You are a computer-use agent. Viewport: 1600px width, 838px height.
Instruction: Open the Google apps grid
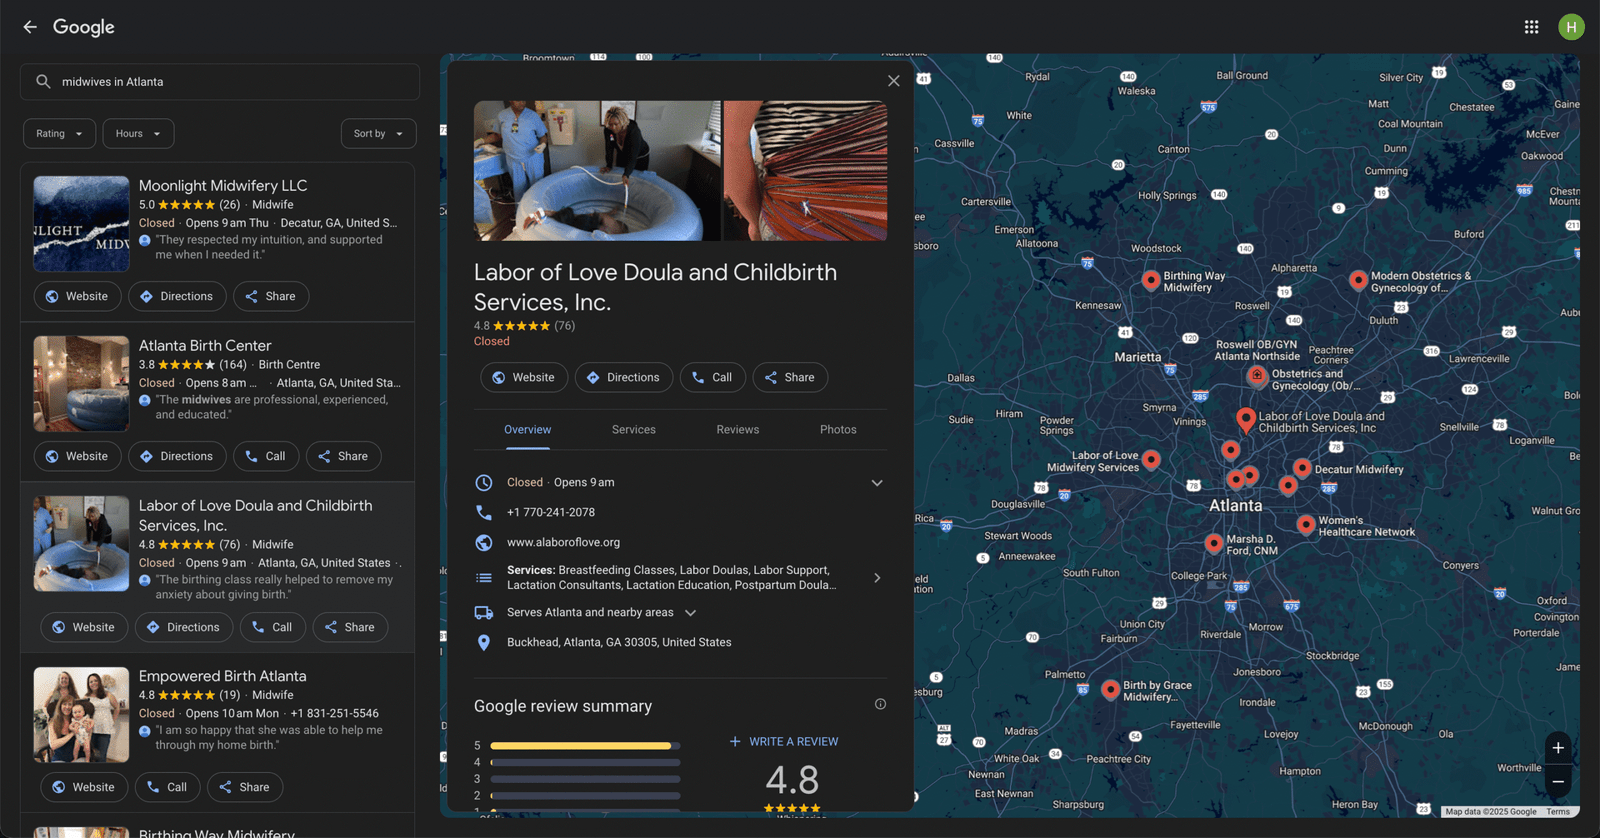[1531, 27]
